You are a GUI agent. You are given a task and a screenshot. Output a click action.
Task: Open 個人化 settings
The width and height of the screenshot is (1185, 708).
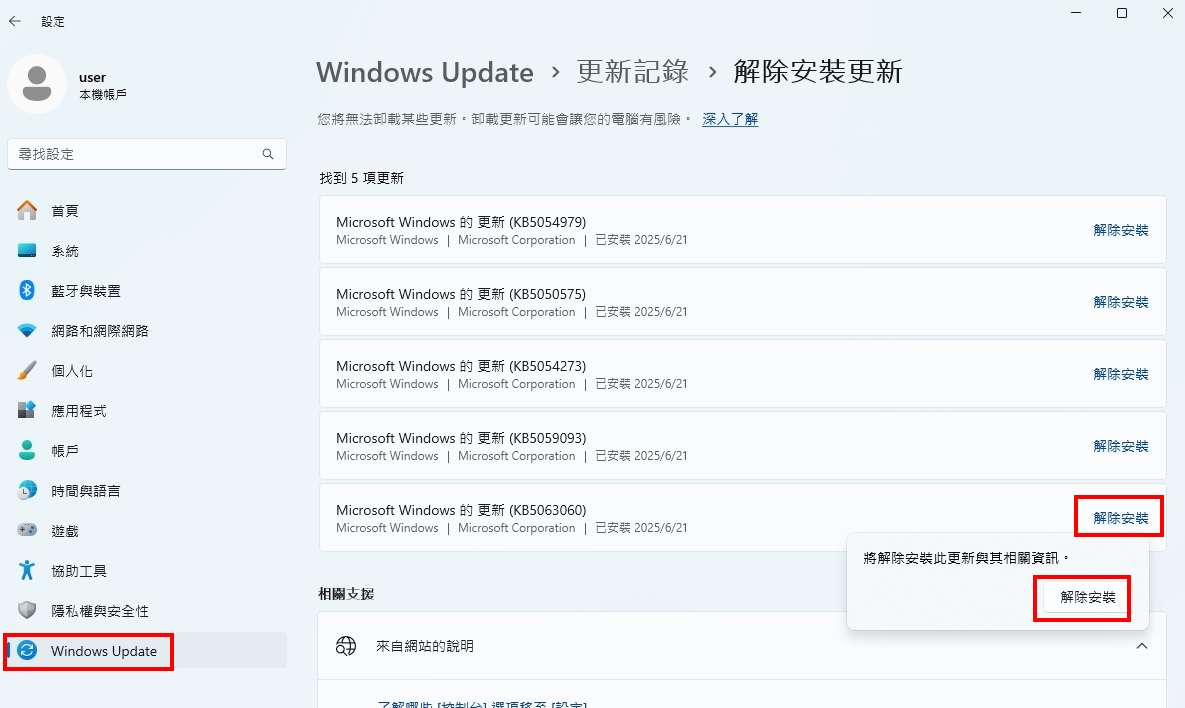coord(147,371)
